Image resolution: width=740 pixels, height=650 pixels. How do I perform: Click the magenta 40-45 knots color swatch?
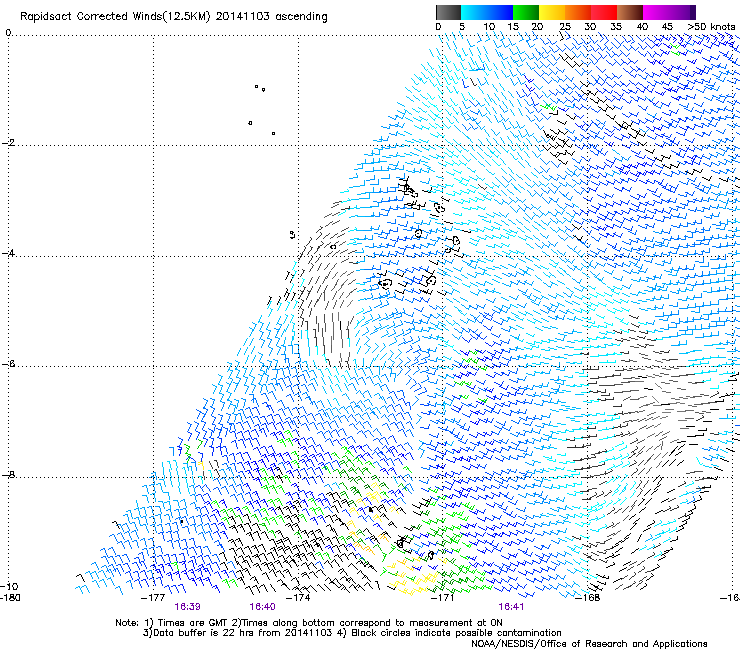point(656,12)
